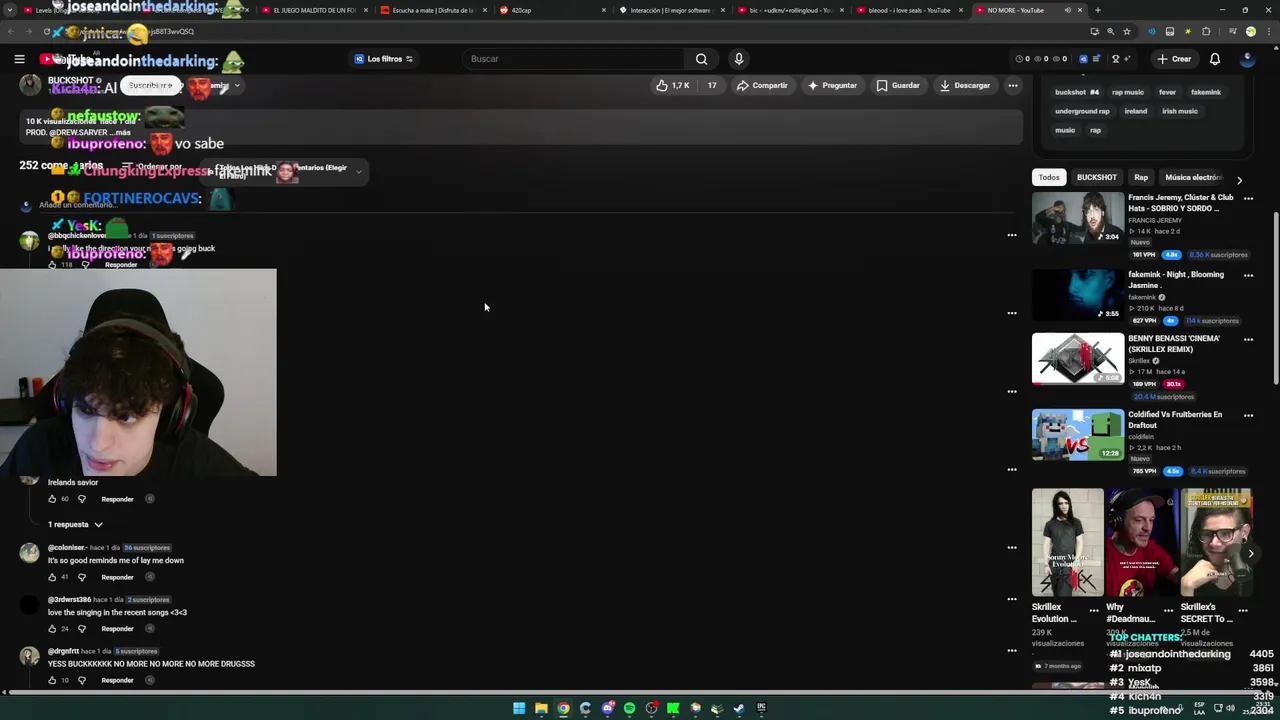
Task: Click the Preguntar button
Action: point(832,86)
